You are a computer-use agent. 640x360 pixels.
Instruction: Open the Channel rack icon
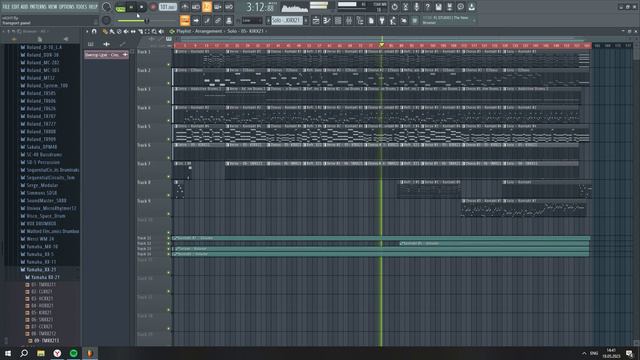pyautogui.click(x=338, y=20)
